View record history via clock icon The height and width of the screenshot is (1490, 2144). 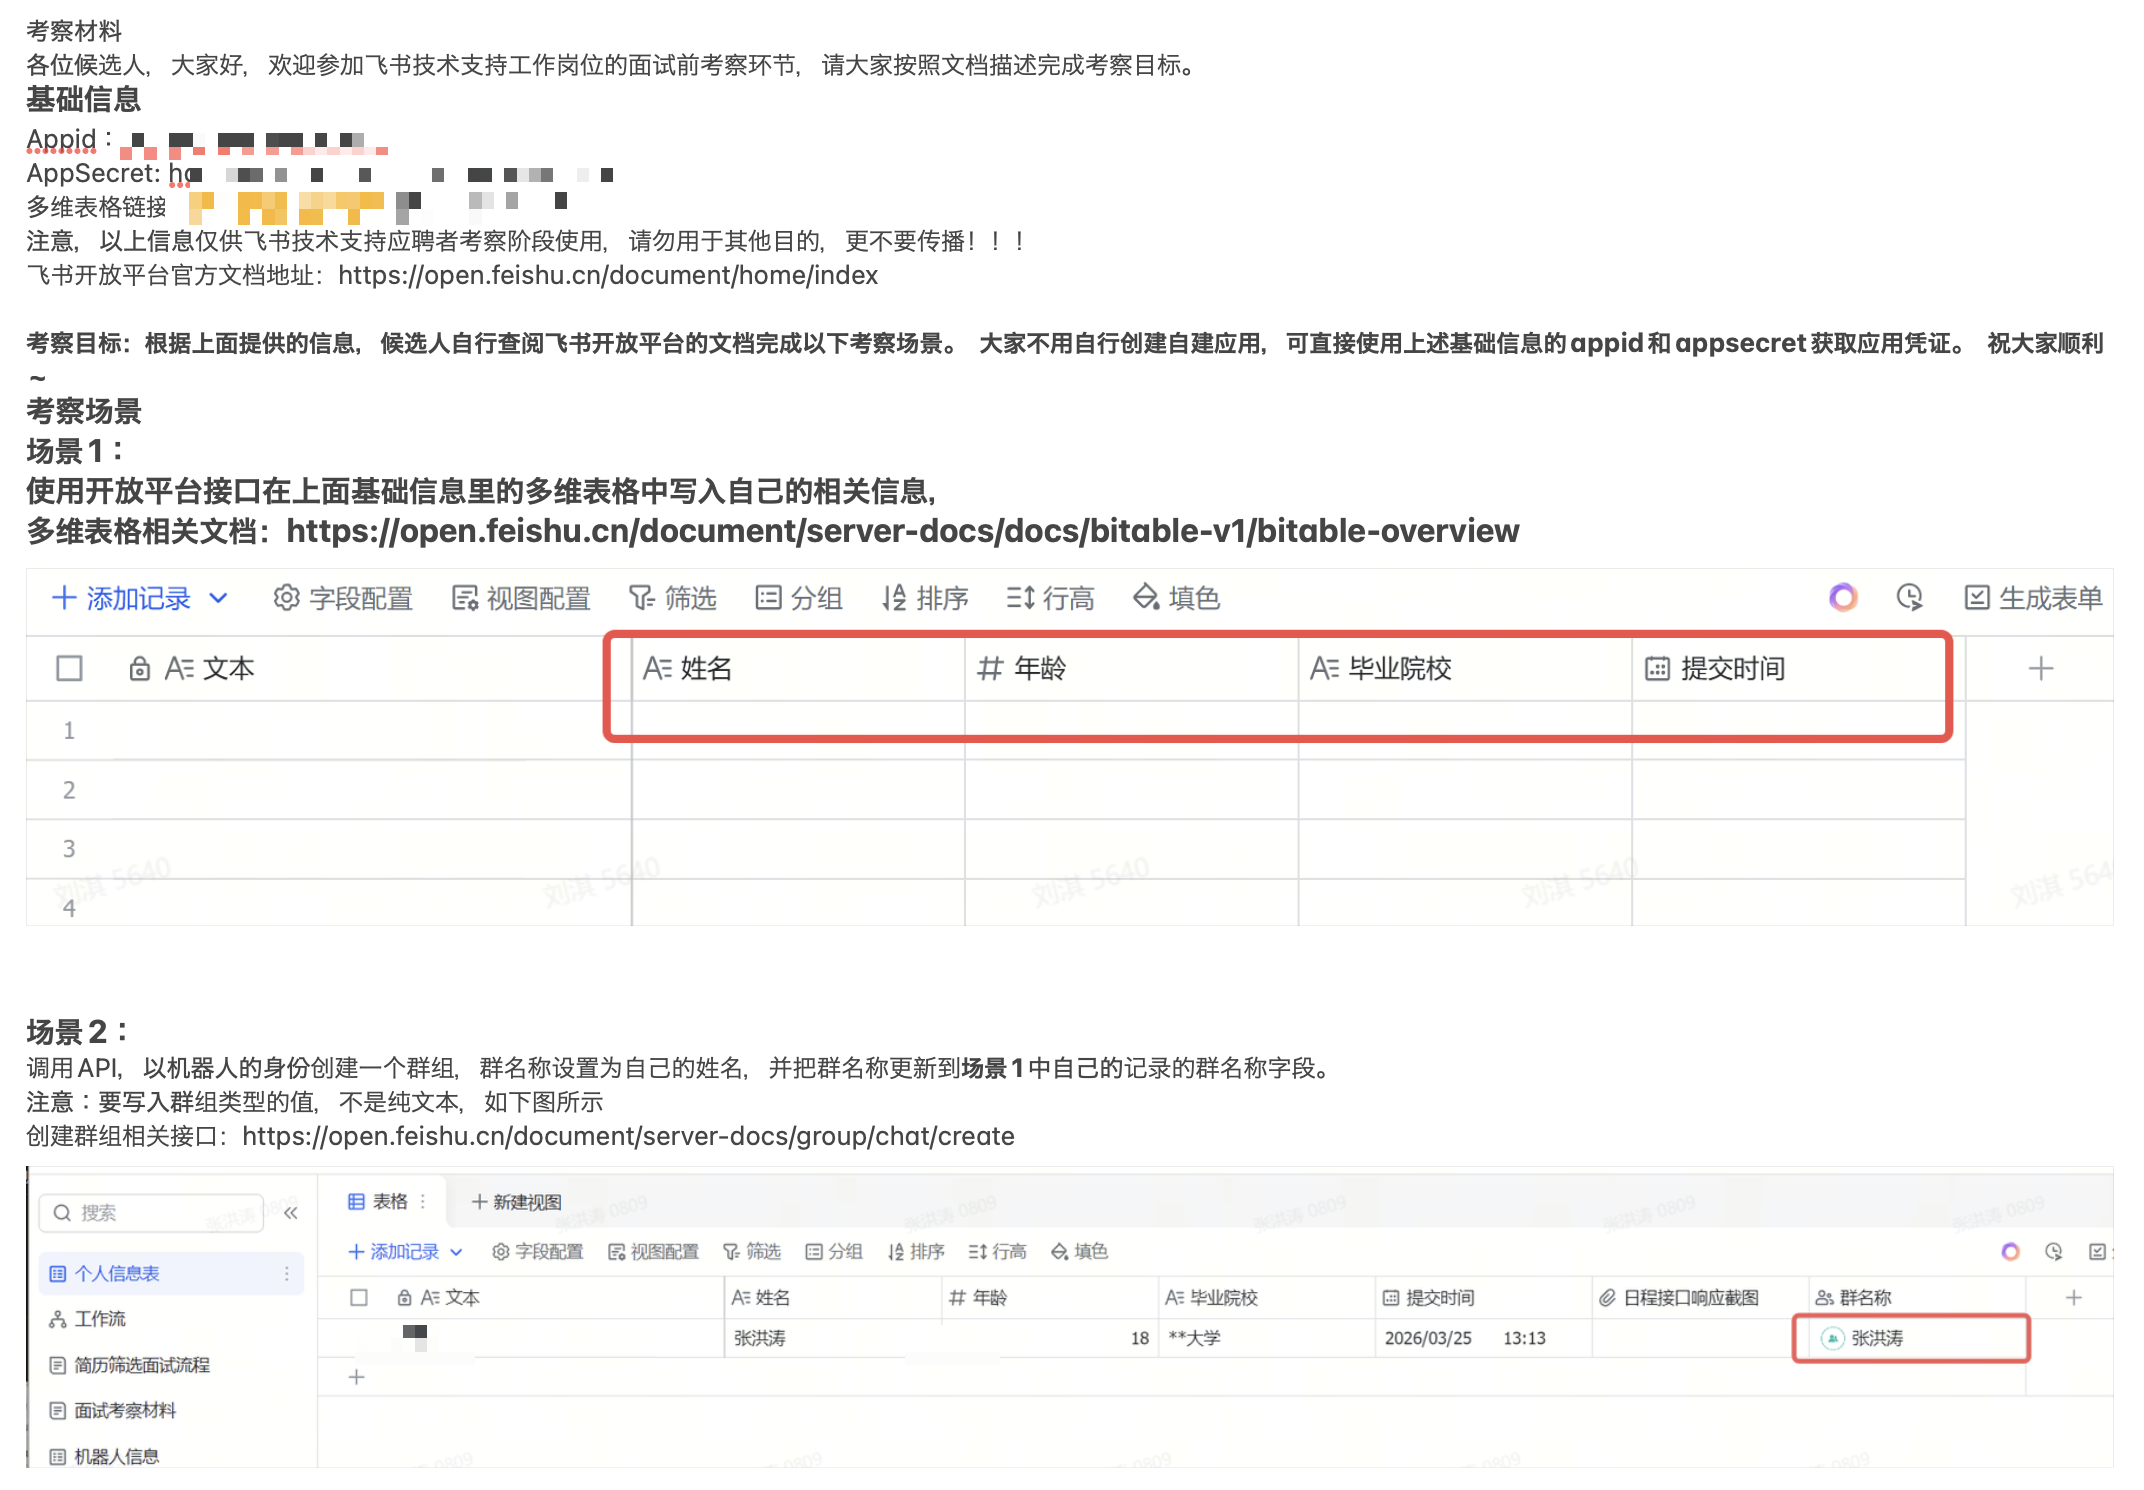1910,598
